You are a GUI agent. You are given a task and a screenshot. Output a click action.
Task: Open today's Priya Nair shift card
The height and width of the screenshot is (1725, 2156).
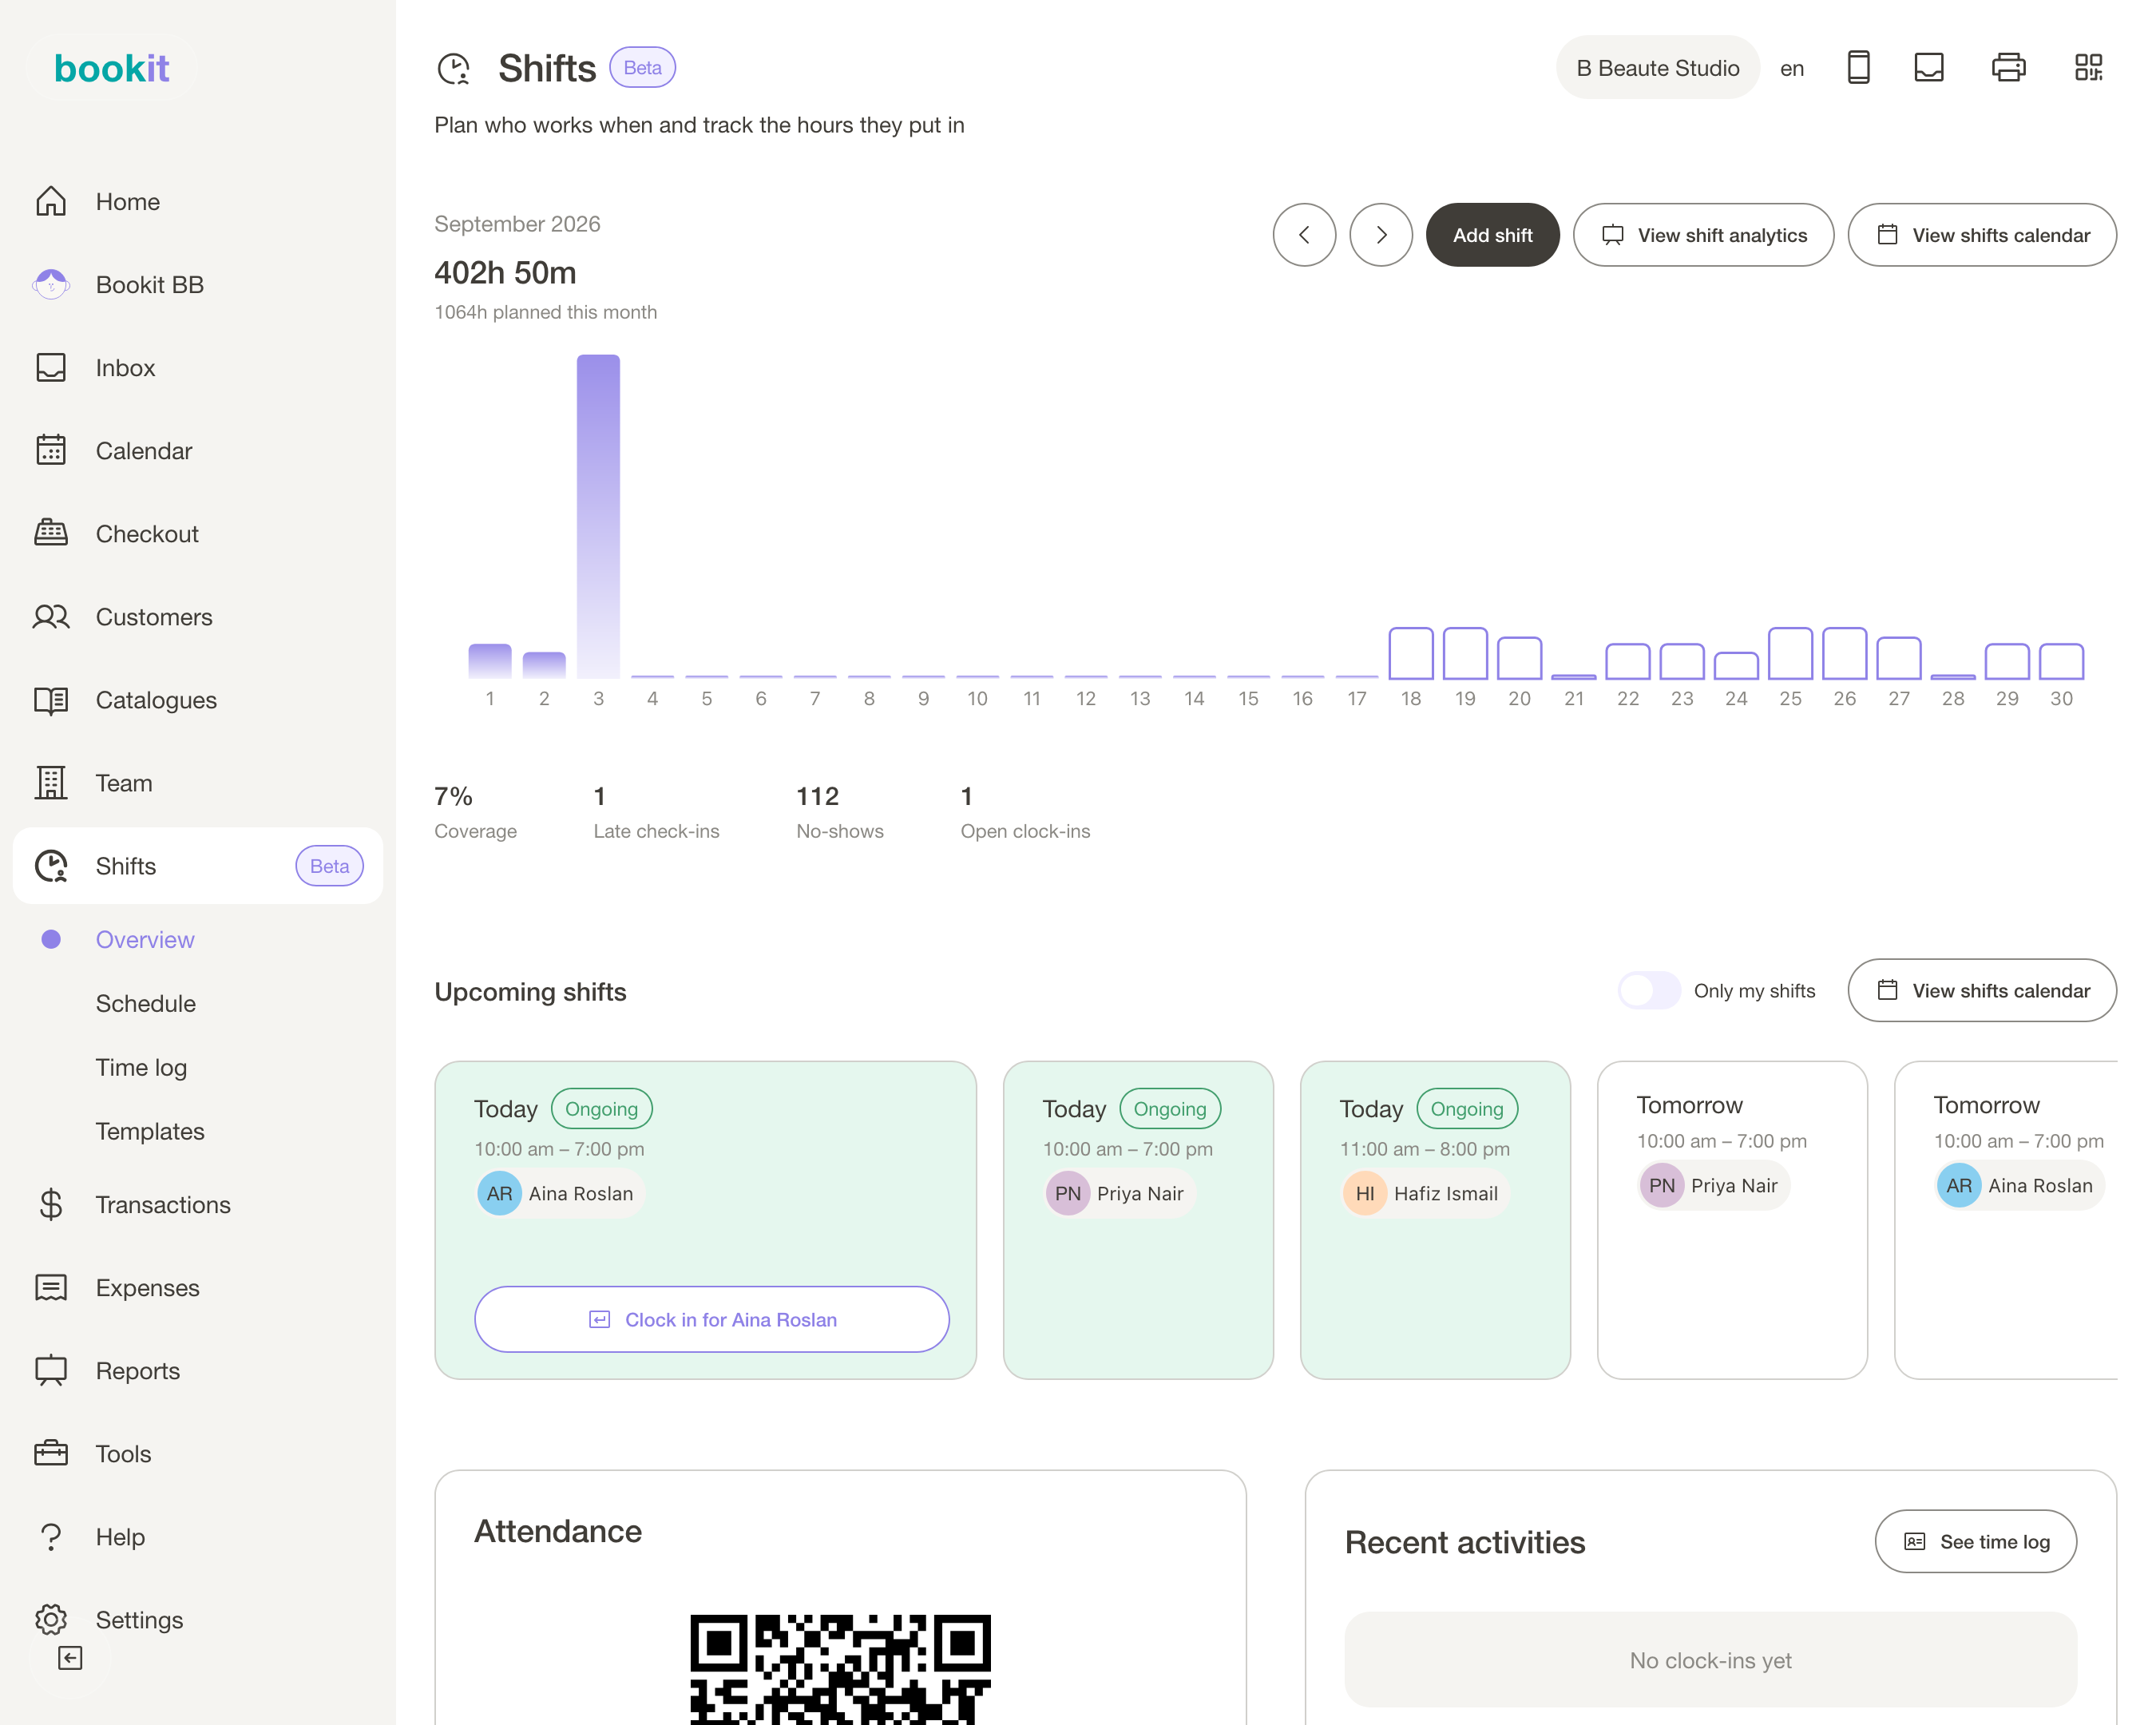tap(1138, 1220)
